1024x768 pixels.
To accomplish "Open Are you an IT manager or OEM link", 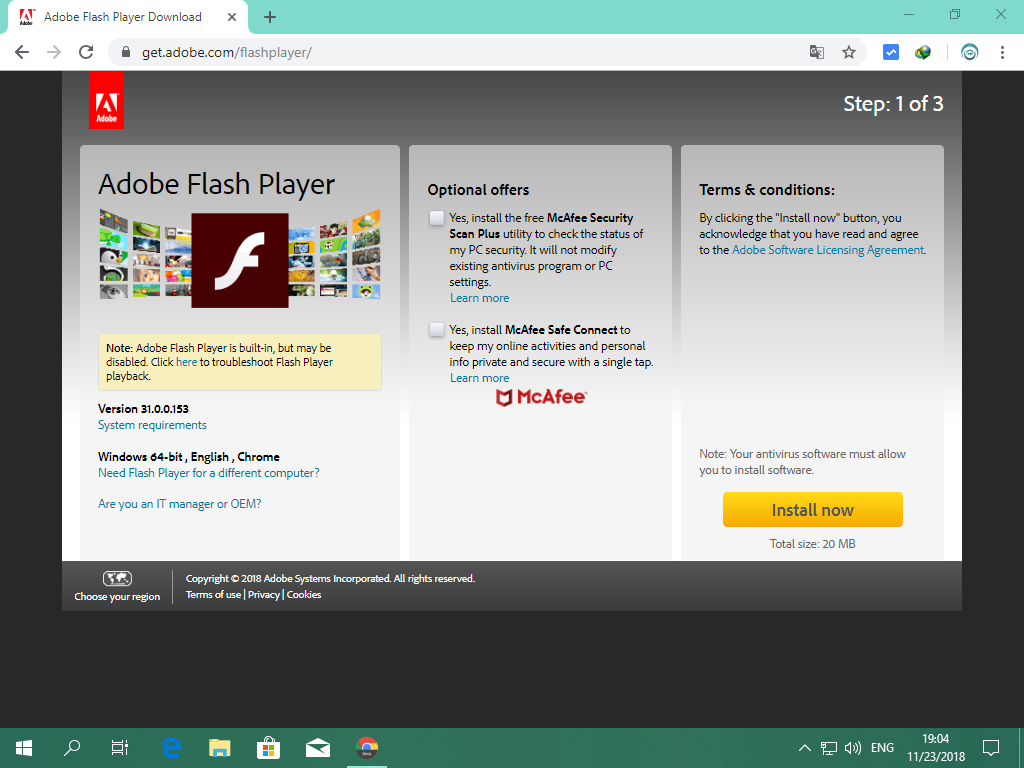I will 180,504.
